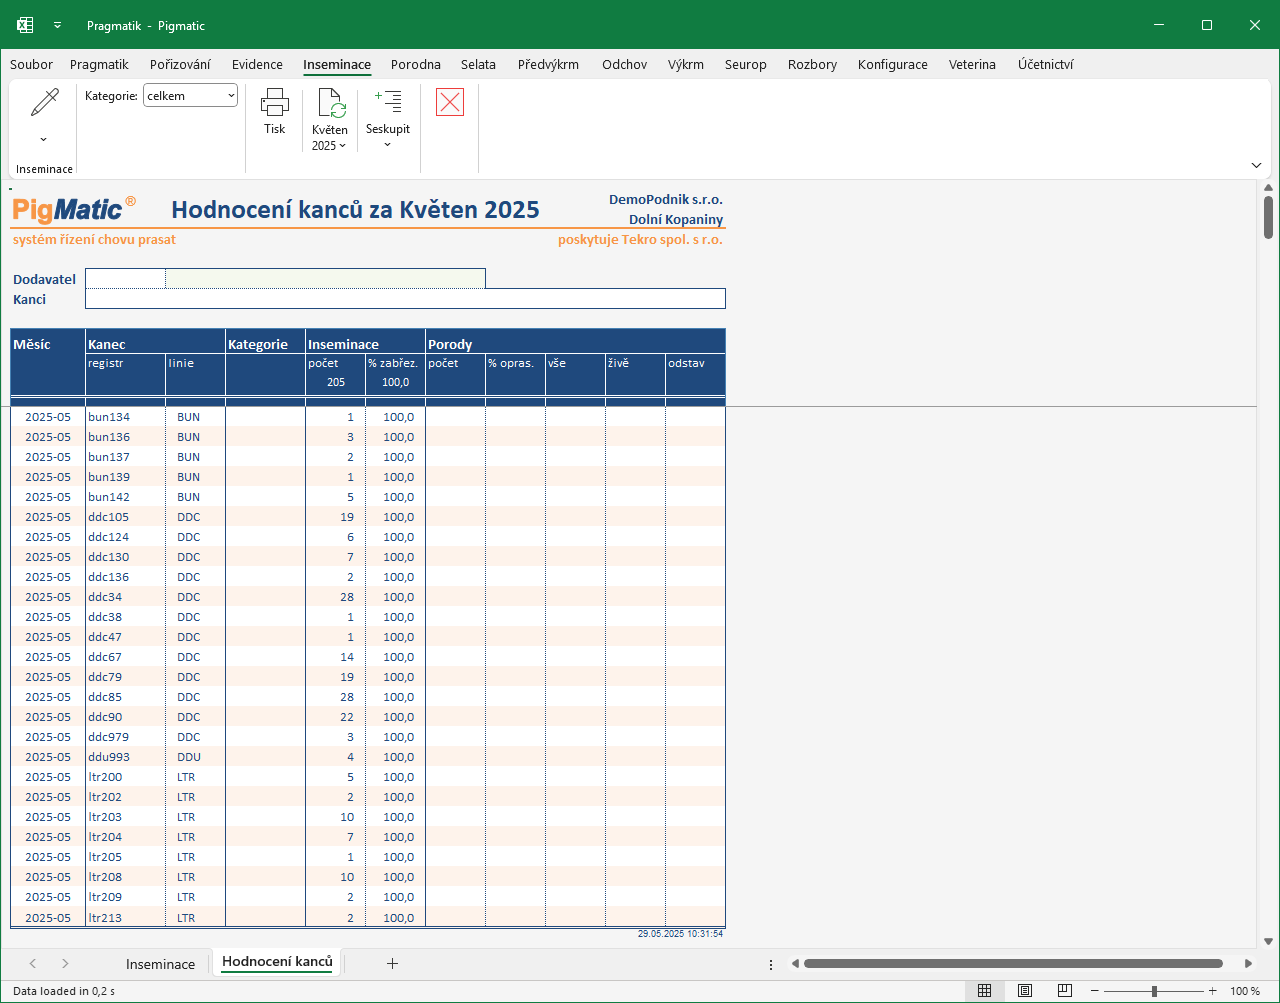Open the Soubor menu
The height and width of the screenshot is (1003, 1280).
31,64
